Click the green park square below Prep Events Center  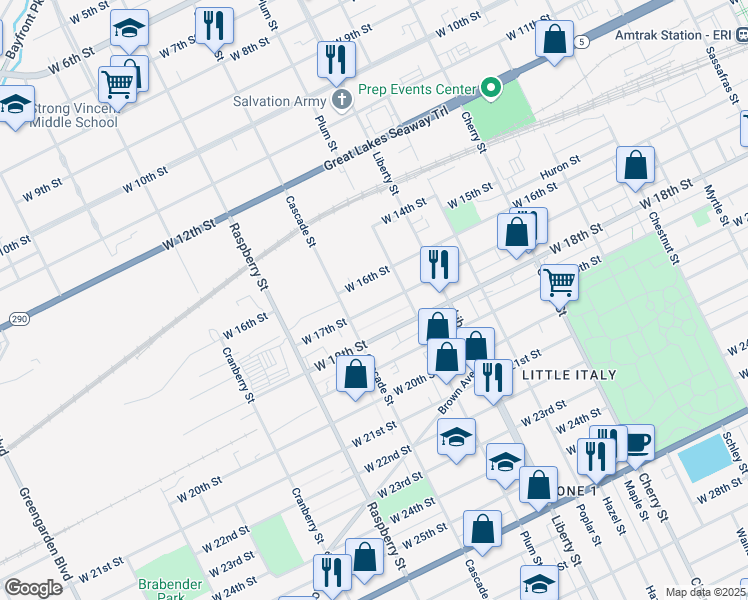pos(499,112)
